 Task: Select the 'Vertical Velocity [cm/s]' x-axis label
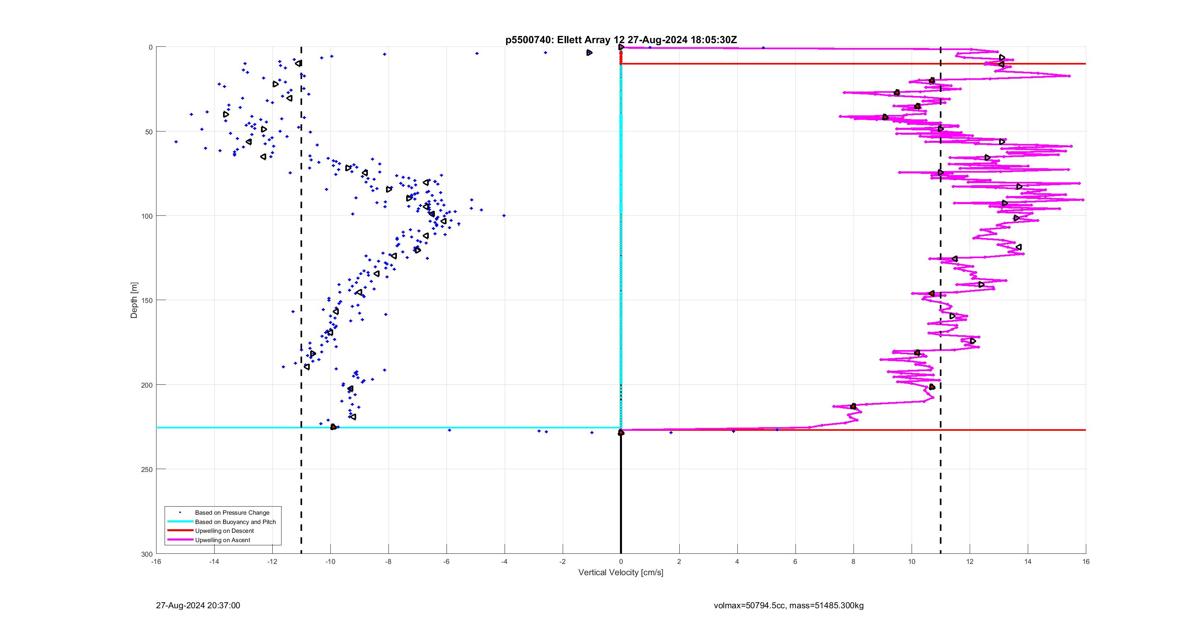click(x=620, y=572)
